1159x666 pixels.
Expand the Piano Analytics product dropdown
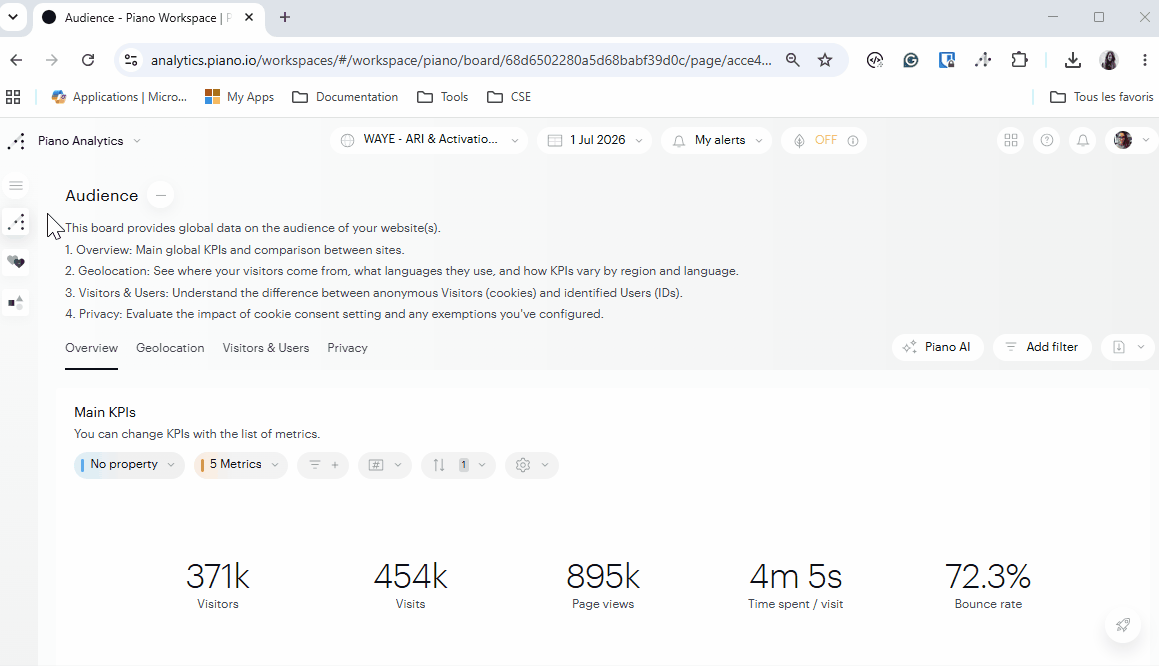pos(137,141)
